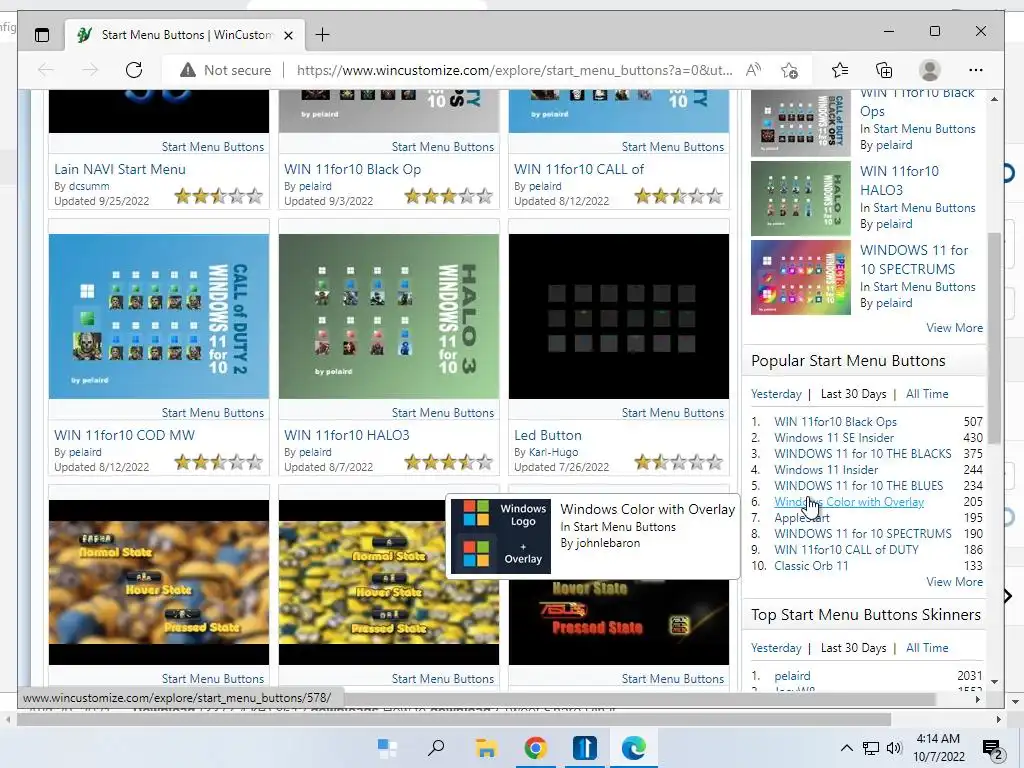This screenshot has height=768, width=1024.
Task: Select Last 30 Days under Top Skinners
Action: [853, 648]
